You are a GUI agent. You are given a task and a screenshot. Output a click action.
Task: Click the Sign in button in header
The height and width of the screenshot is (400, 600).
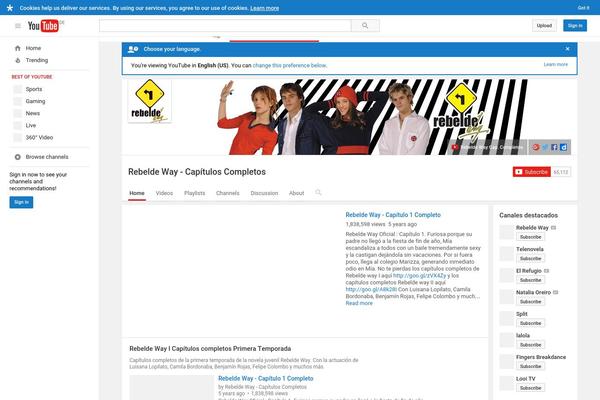coord(575,26)
